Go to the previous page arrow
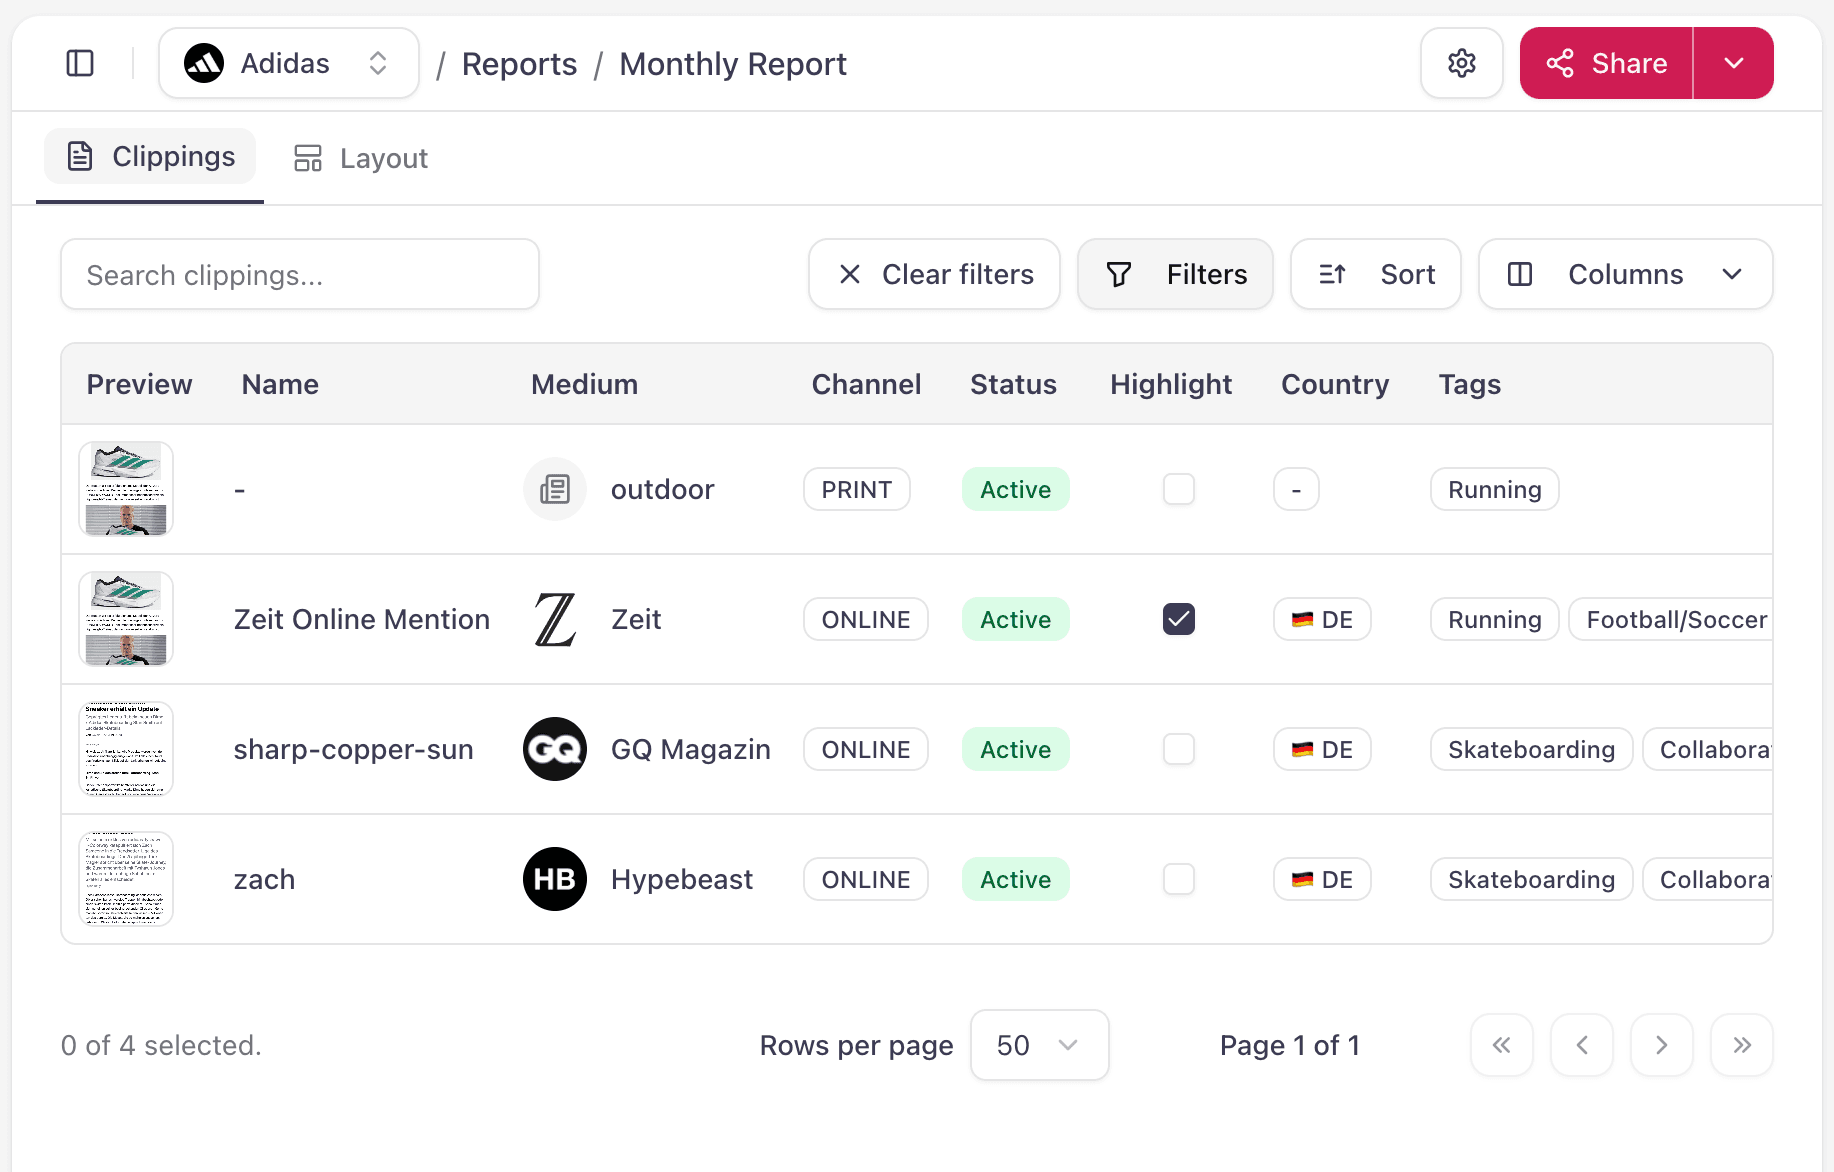Image resolution: width=1834 pixels, height=1172 pixels. pyautogui.click(x=1581, y=1045)
